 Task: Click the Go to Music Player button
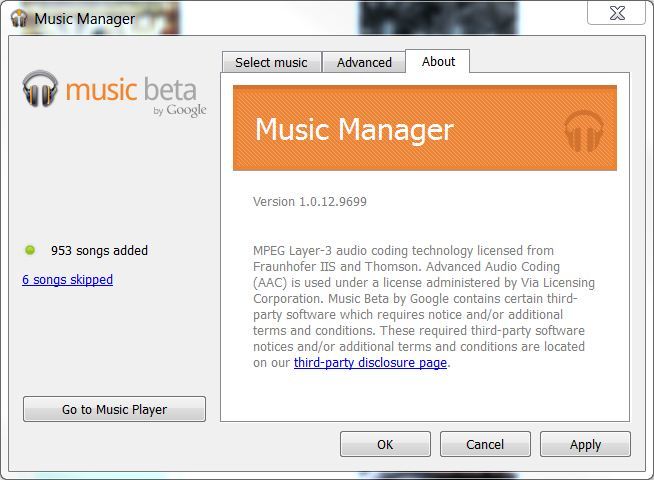pos(114,409)
